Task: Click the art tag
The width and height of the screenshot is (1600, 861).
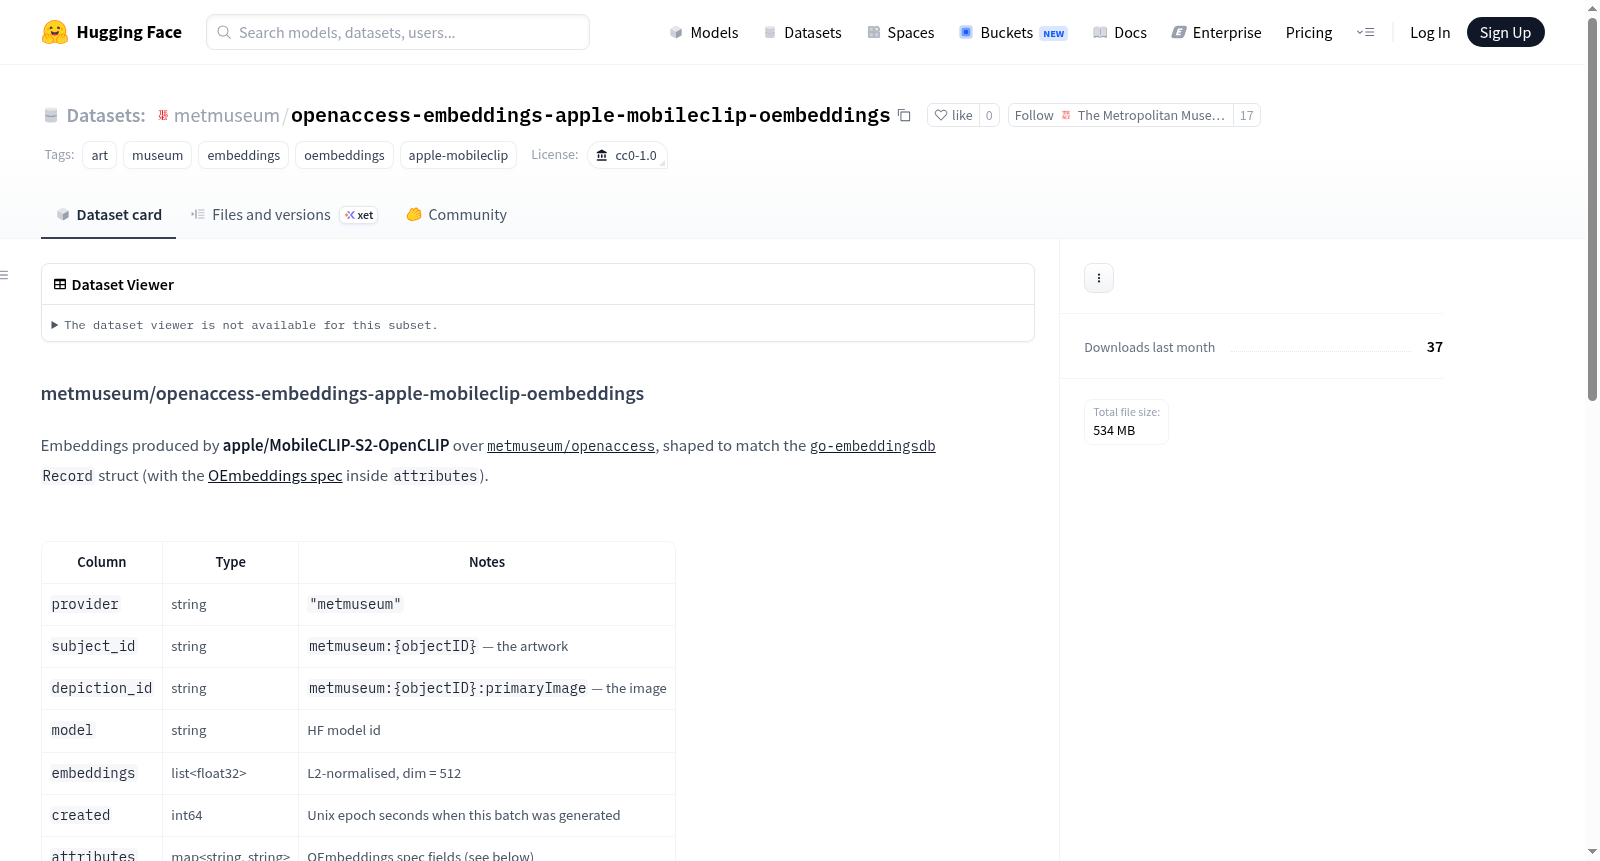Action: coord(100,155)
